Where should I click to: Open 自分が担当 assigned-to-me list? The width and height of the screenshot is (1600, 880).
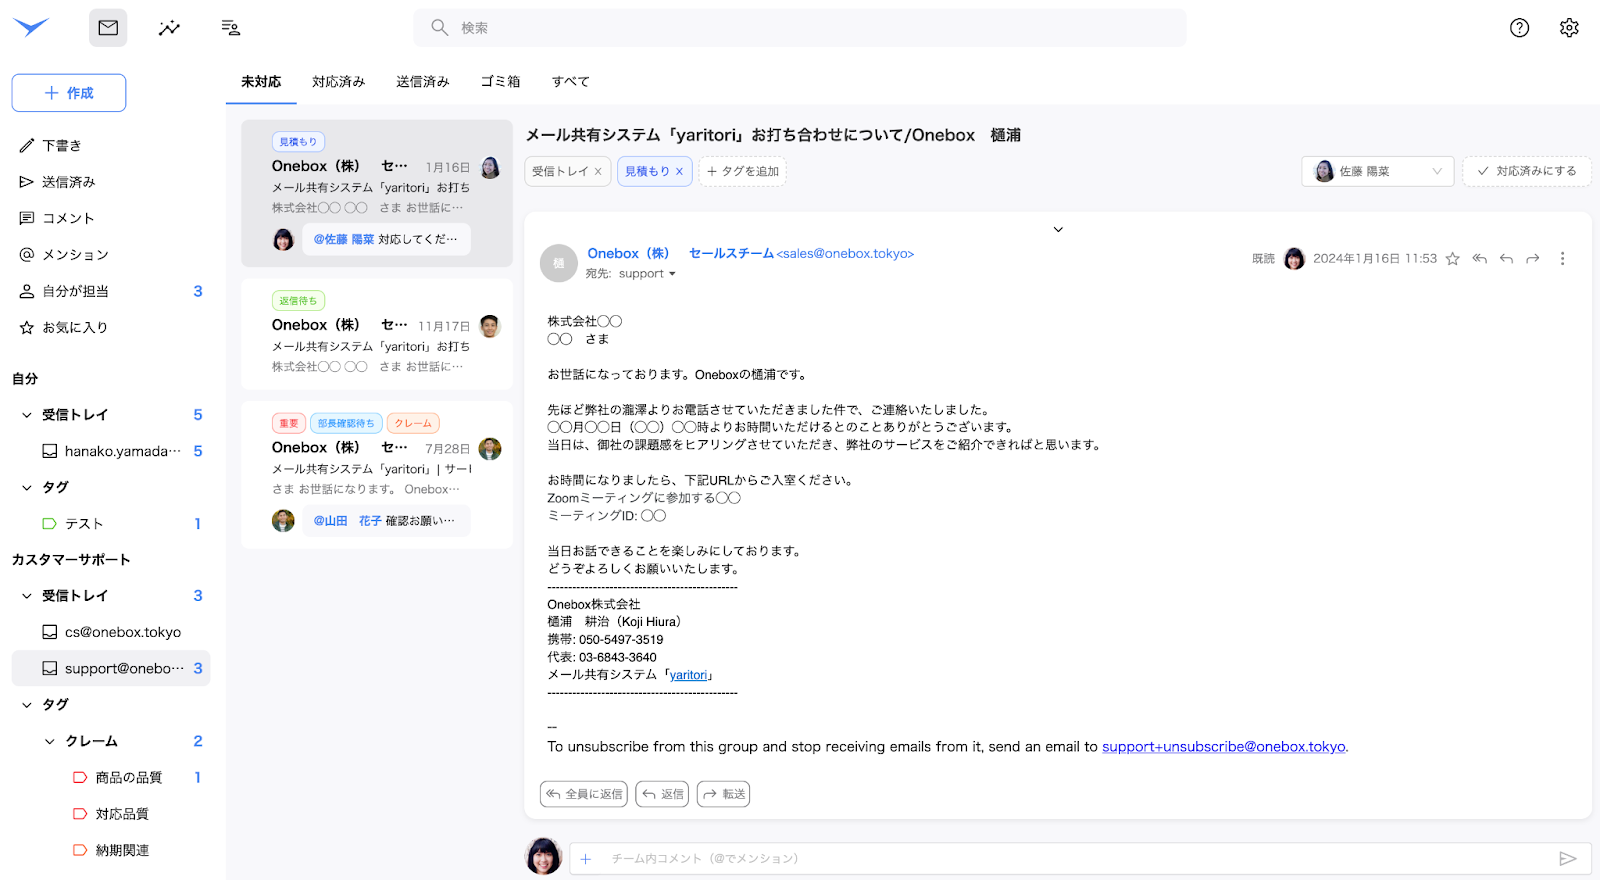[x=111, y=291]
